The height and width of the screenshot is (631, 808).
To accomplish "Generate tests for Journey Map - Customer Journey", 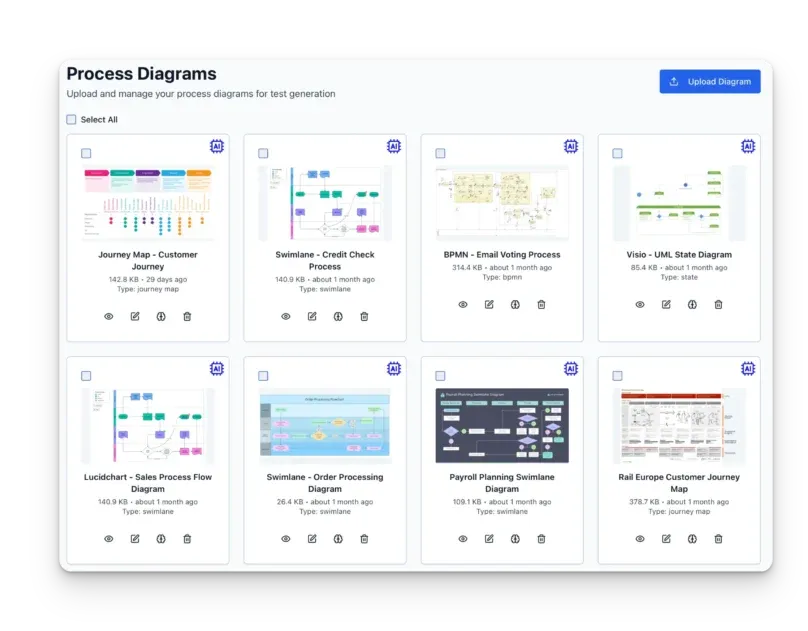I will coord(161,316).
